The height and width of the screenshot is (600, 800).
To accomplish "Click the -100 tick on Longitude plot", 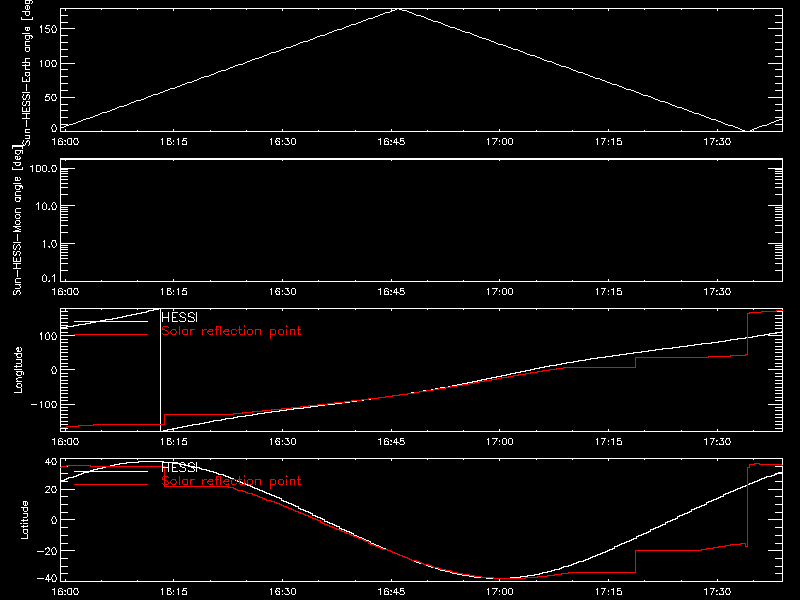I will (x=44, y=404).
